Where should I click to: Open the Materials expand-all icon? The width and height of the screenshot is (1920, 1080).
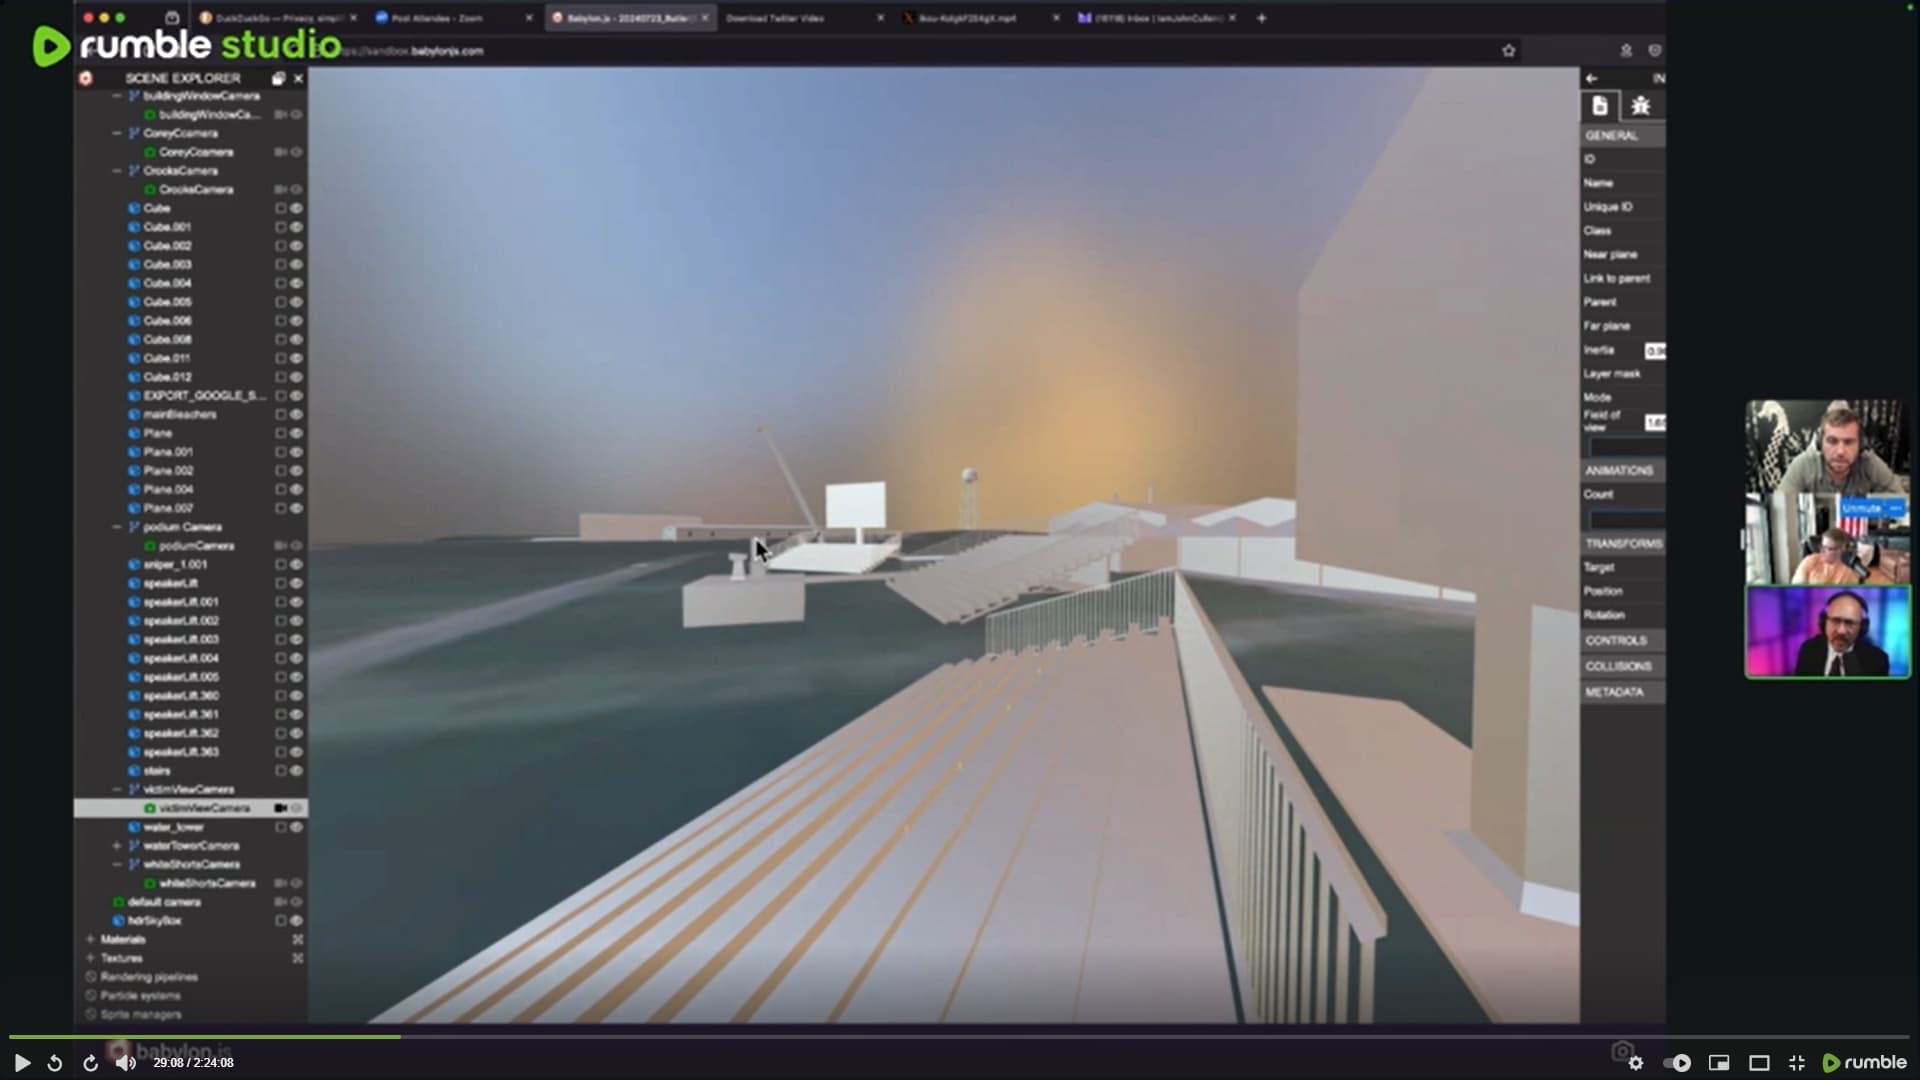coord(297,940)
